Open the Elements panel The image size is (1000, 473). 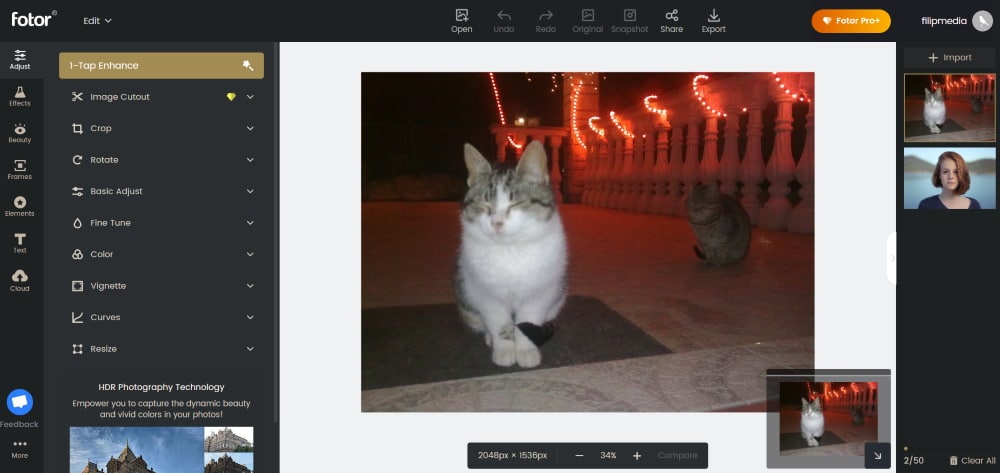point(20,206)
